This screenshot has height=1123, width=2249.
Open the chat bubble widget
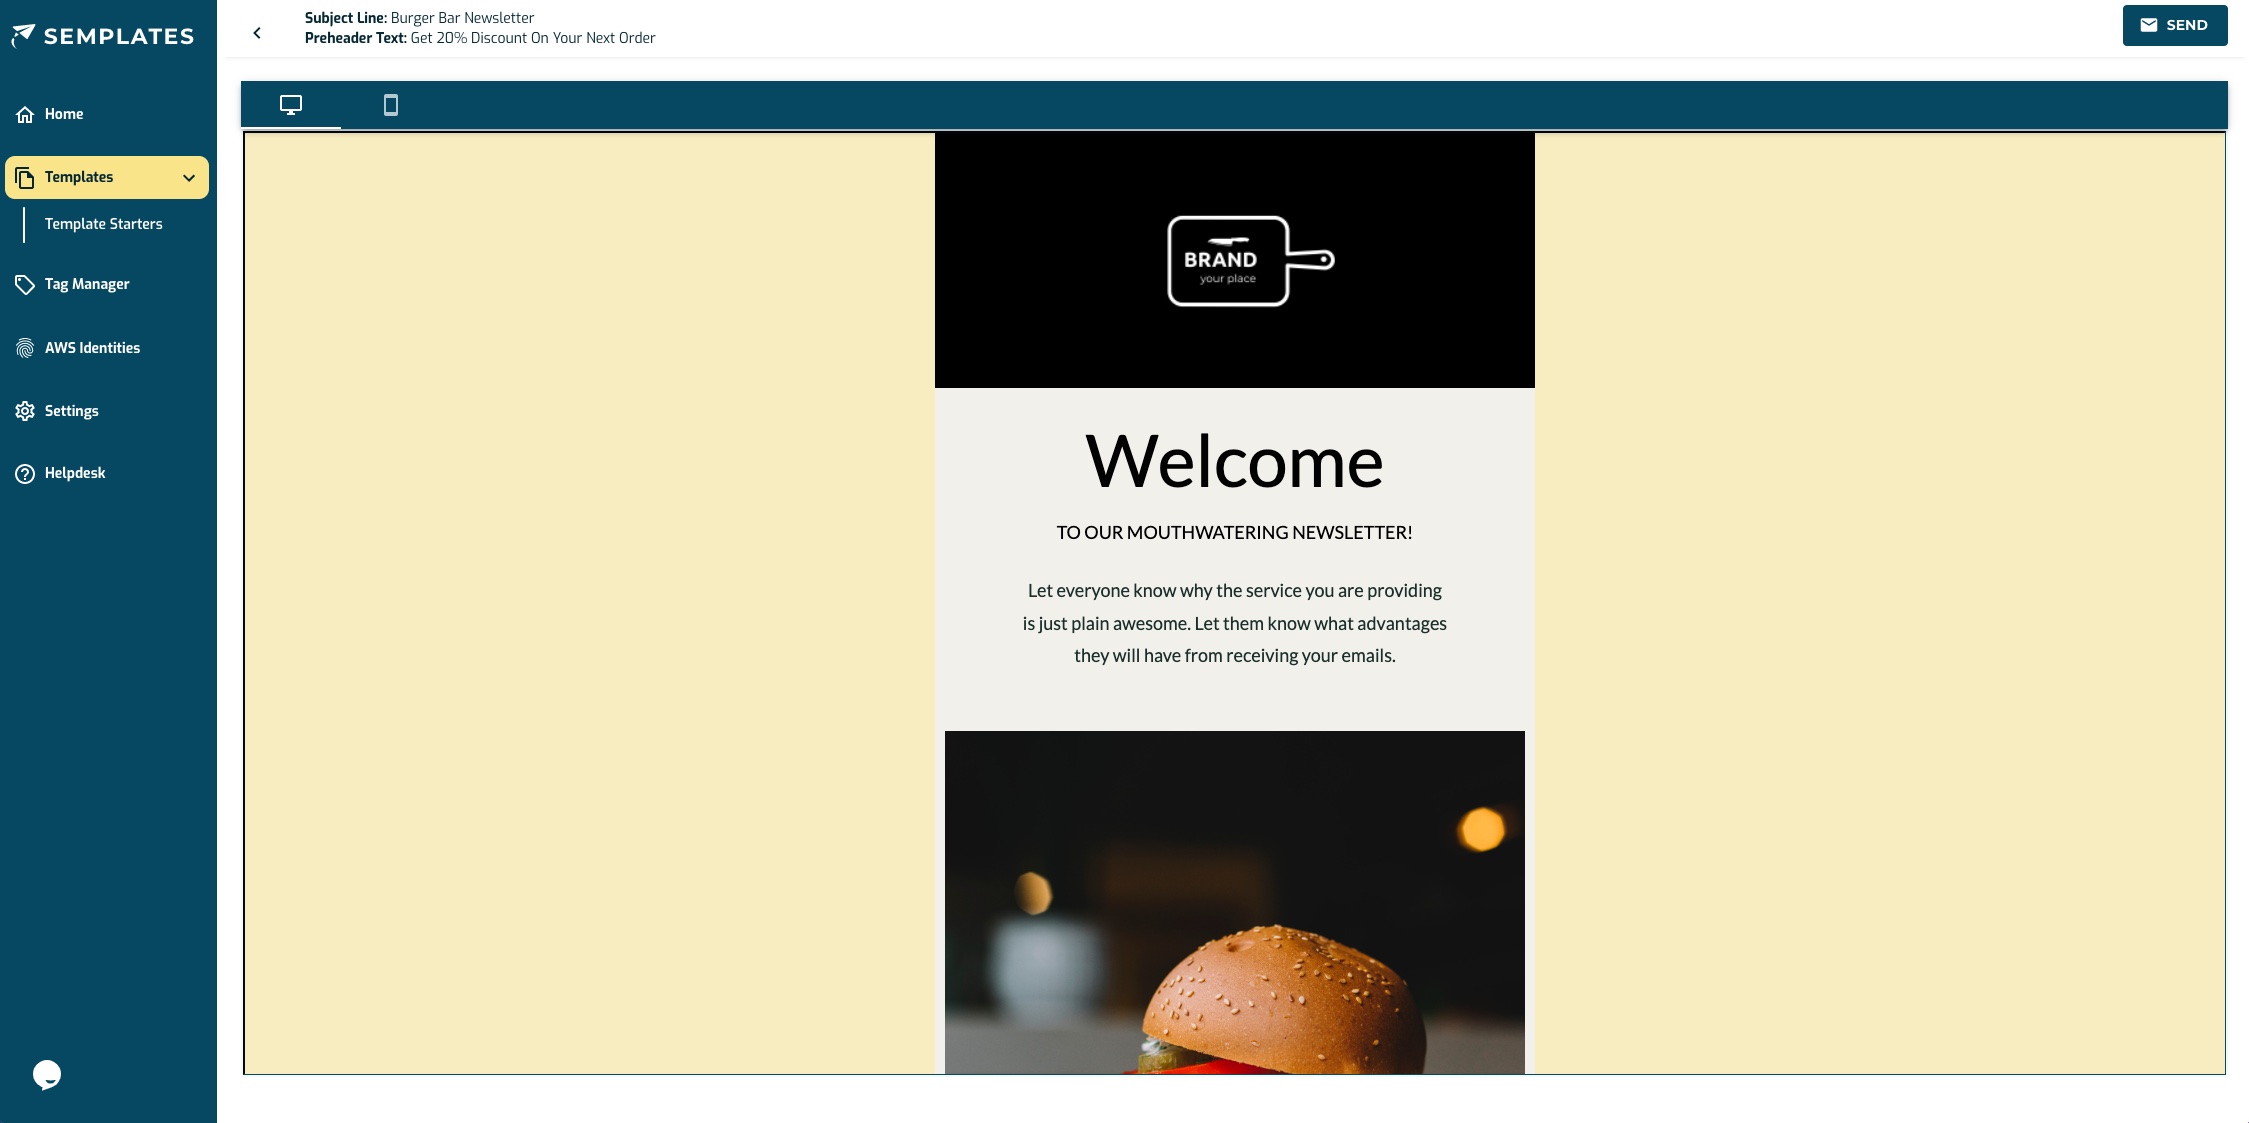coord(47,1075)
